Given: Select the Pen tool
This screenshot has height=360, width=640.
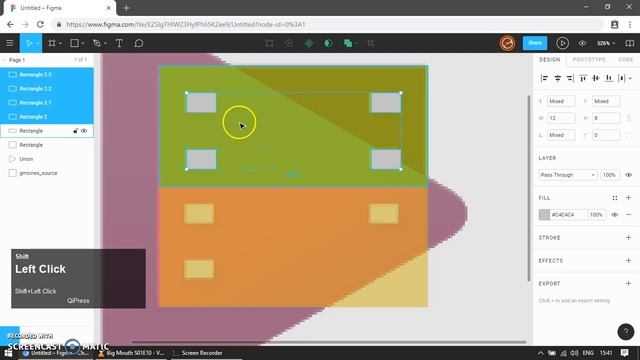Looking at the screenshot, I should (x=97, y=43).
